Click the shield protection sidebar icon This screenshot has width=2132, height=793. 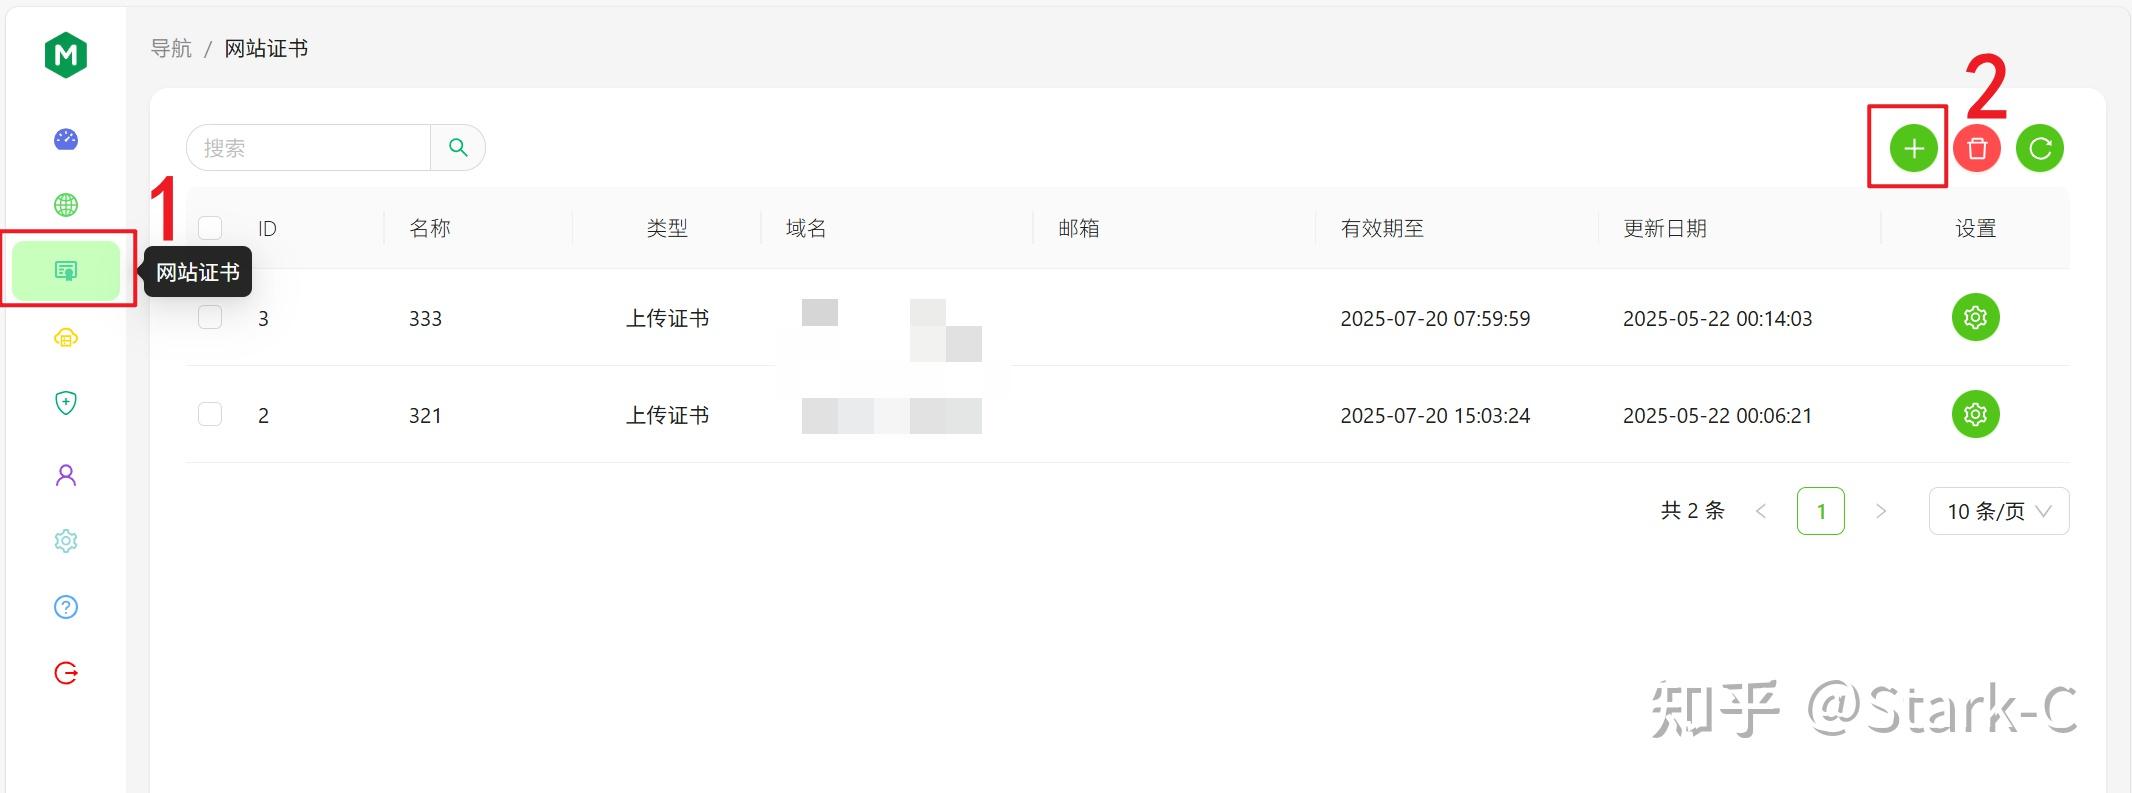(66, 403)
